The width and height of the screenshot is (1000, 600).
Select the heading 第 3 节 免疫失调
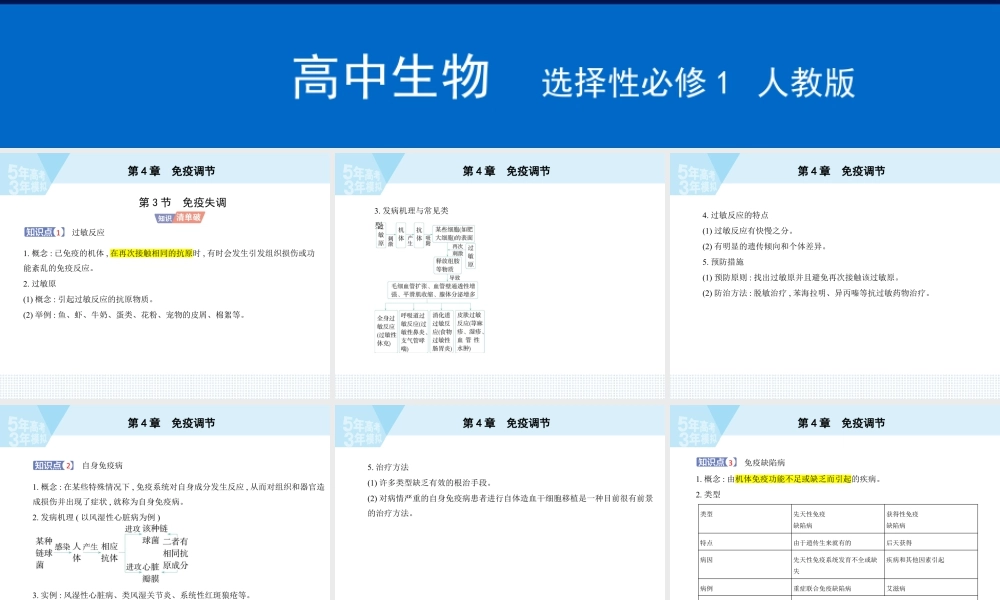[x=182, y=202]
